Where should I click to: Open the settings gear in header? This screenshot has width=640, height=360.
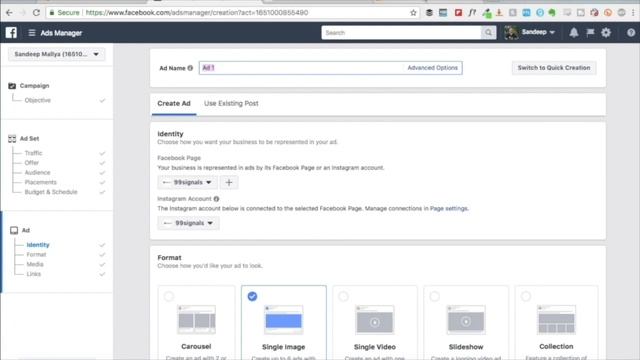(606, 33)
